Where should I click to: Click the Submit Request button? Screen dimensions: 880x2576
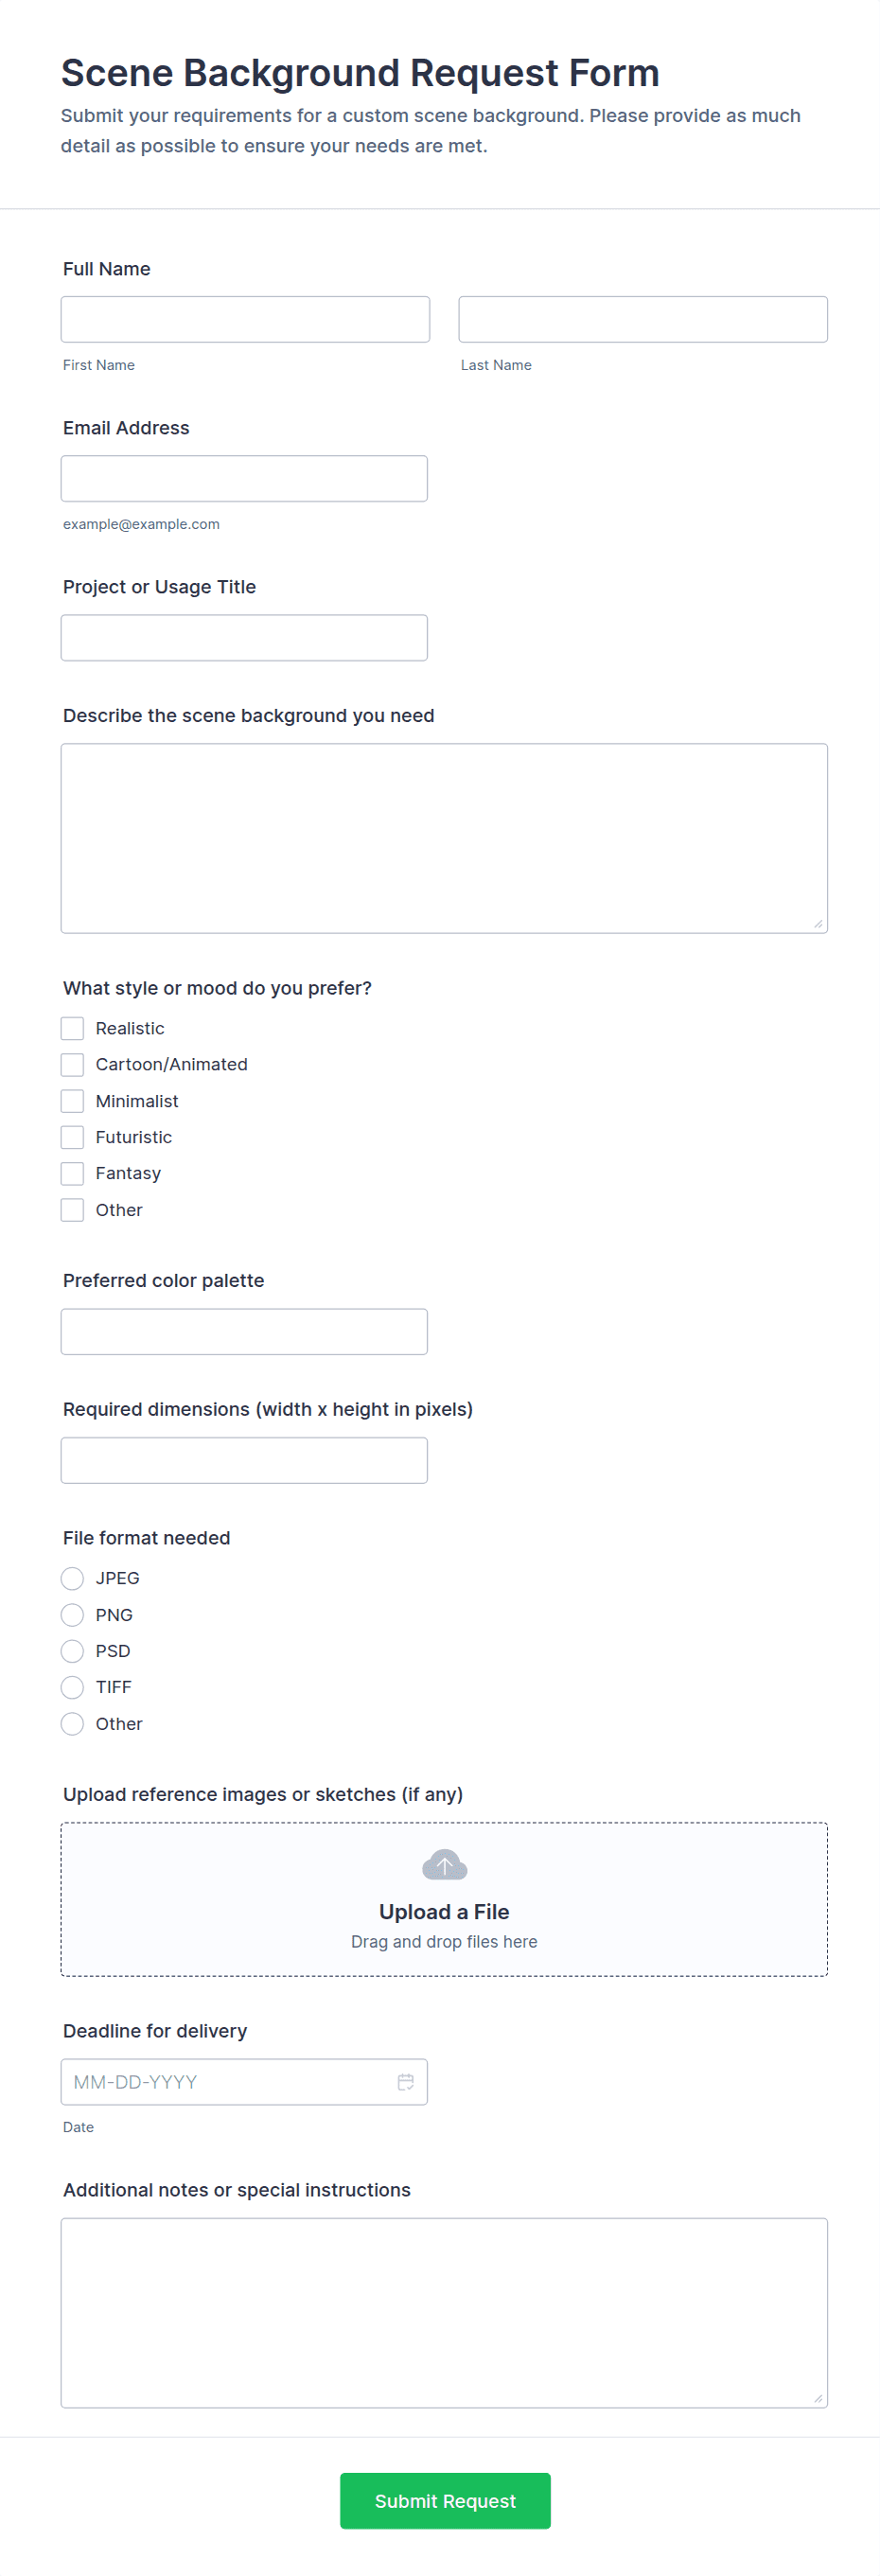445,2501
